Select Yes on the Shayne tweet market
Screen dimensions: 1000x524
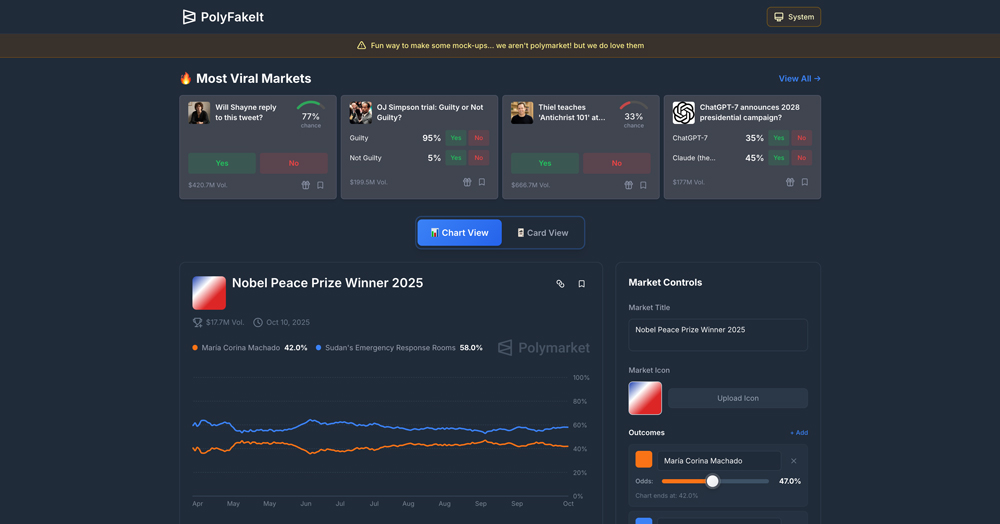coord(222,163)
